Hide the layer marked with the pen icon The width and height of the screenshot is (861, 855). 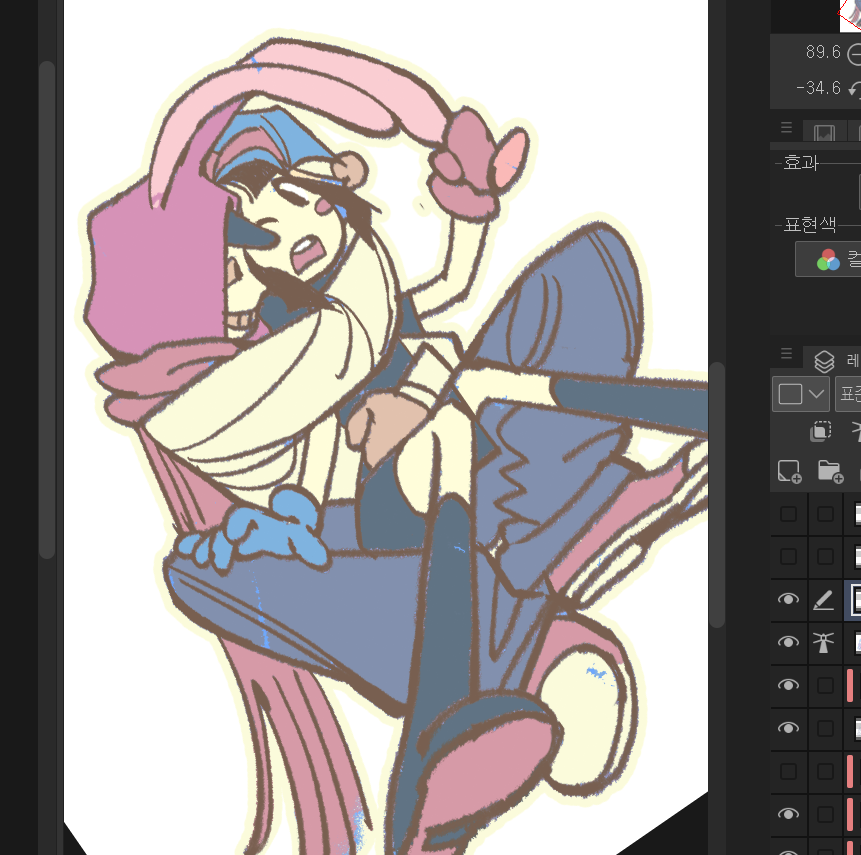click(x=789, y=599)
